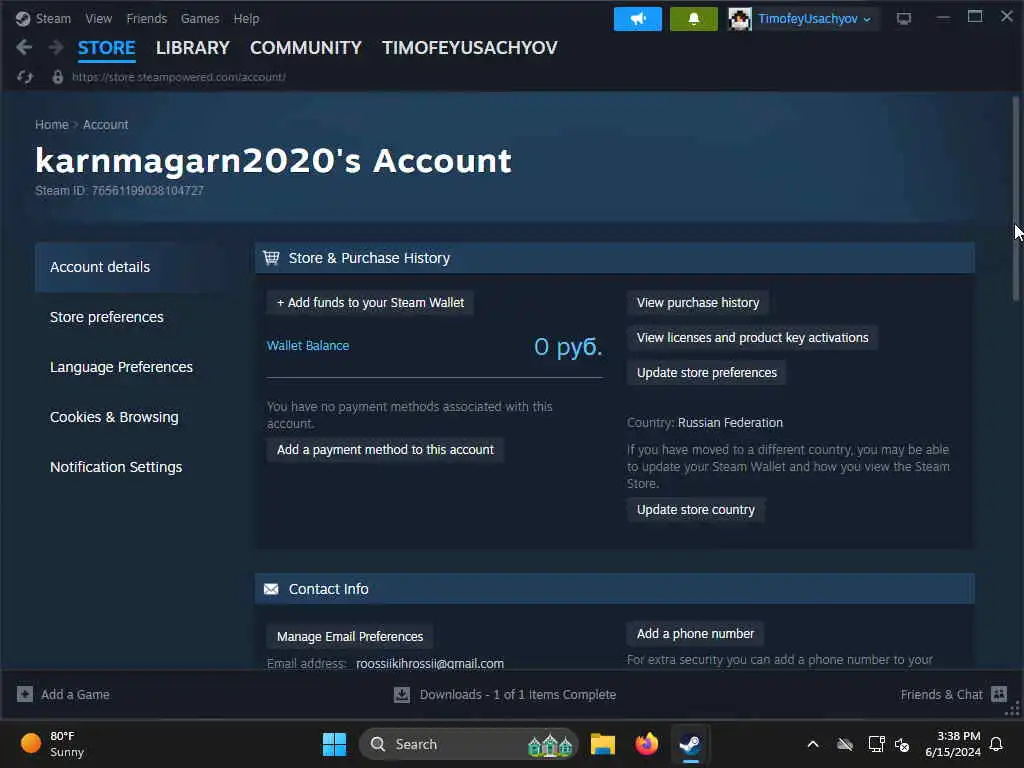1024x768 pixels.
Task: Click Update store preferences button
Action: click(707, 373)
